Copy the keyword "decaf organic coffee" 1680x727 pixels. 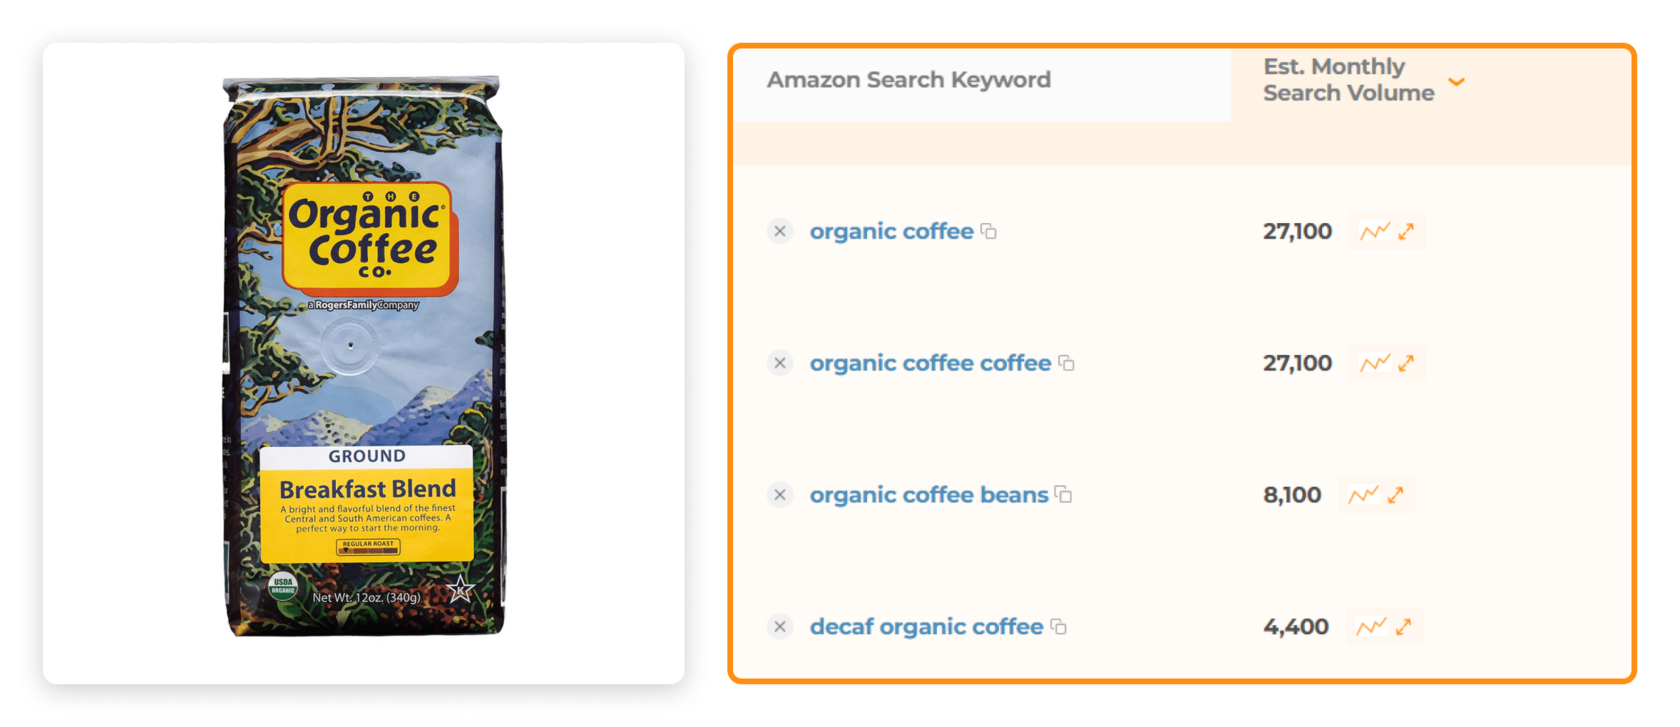coord(1059,627)
